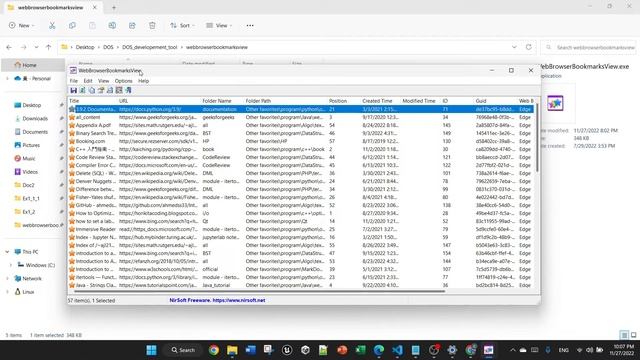Go up one folder with the up arrow
The image size is (640, 360).
pyautogui.click(x=49, y=47)
